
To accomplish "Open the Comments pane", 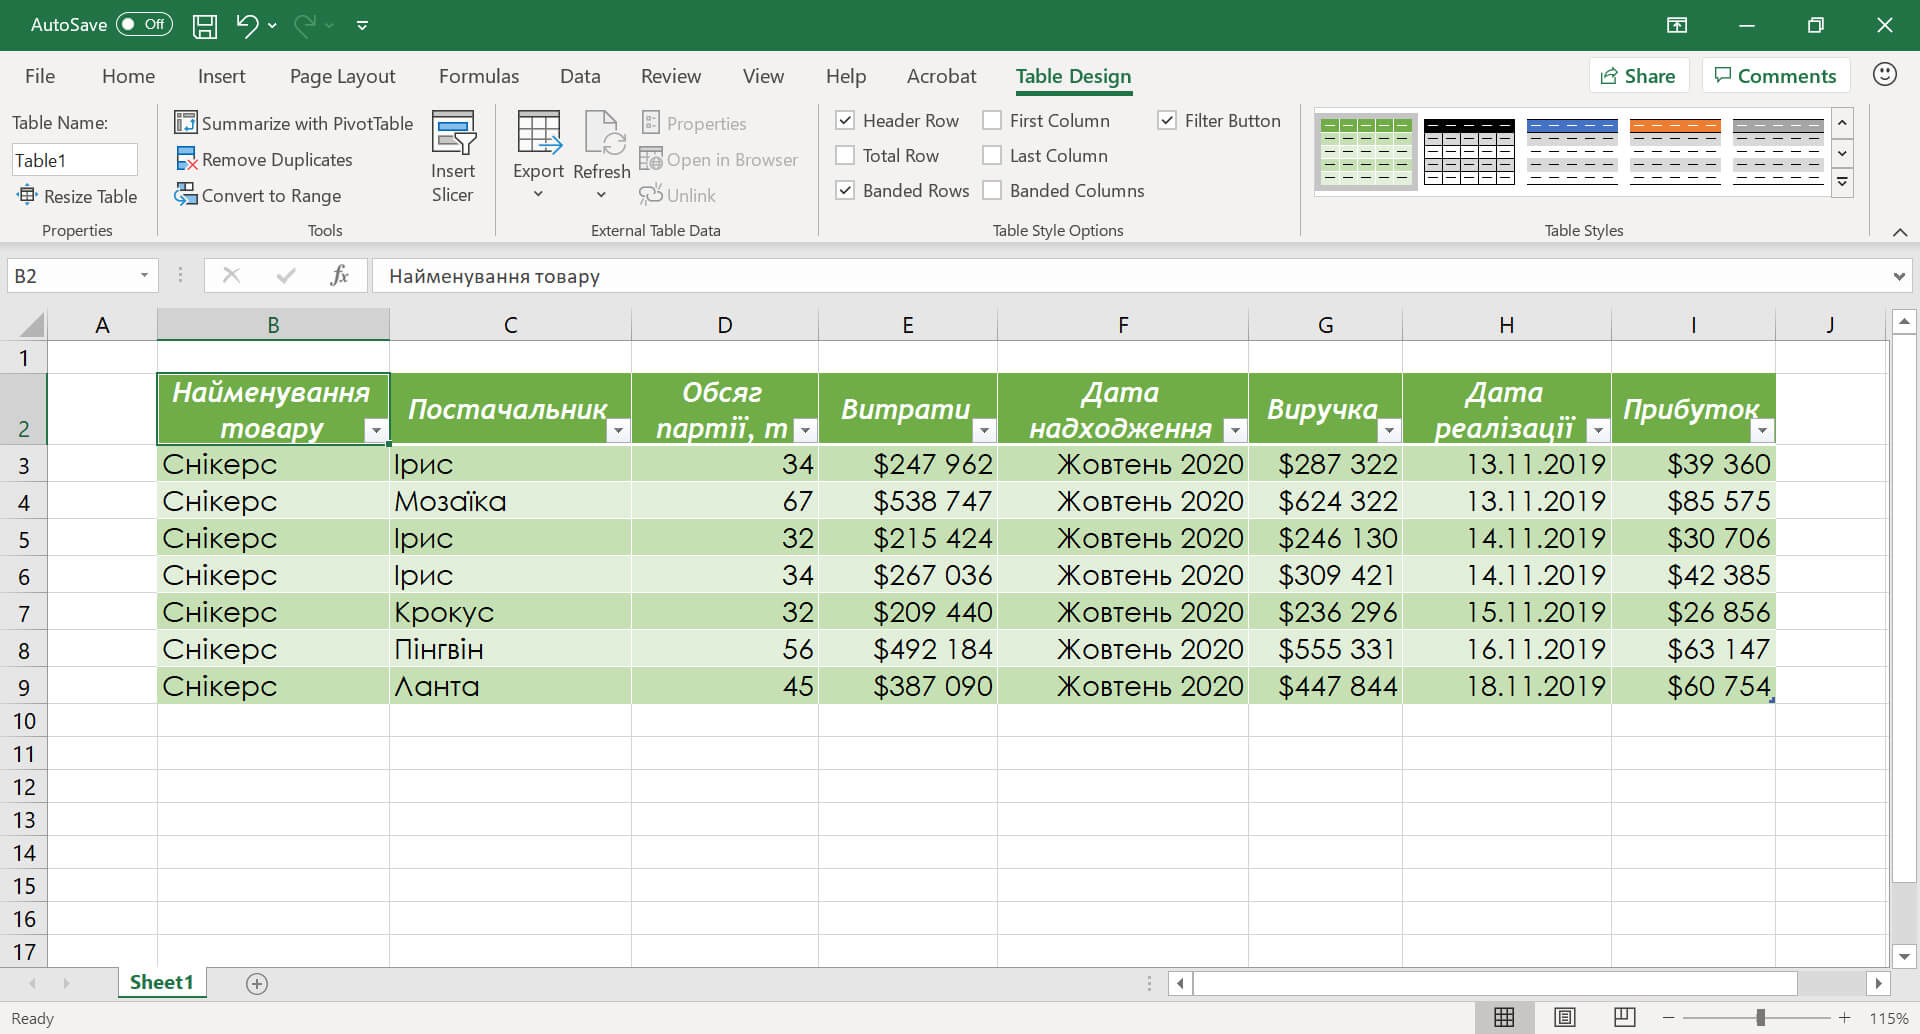I will pyautogui.click(x=1775, y=75).
